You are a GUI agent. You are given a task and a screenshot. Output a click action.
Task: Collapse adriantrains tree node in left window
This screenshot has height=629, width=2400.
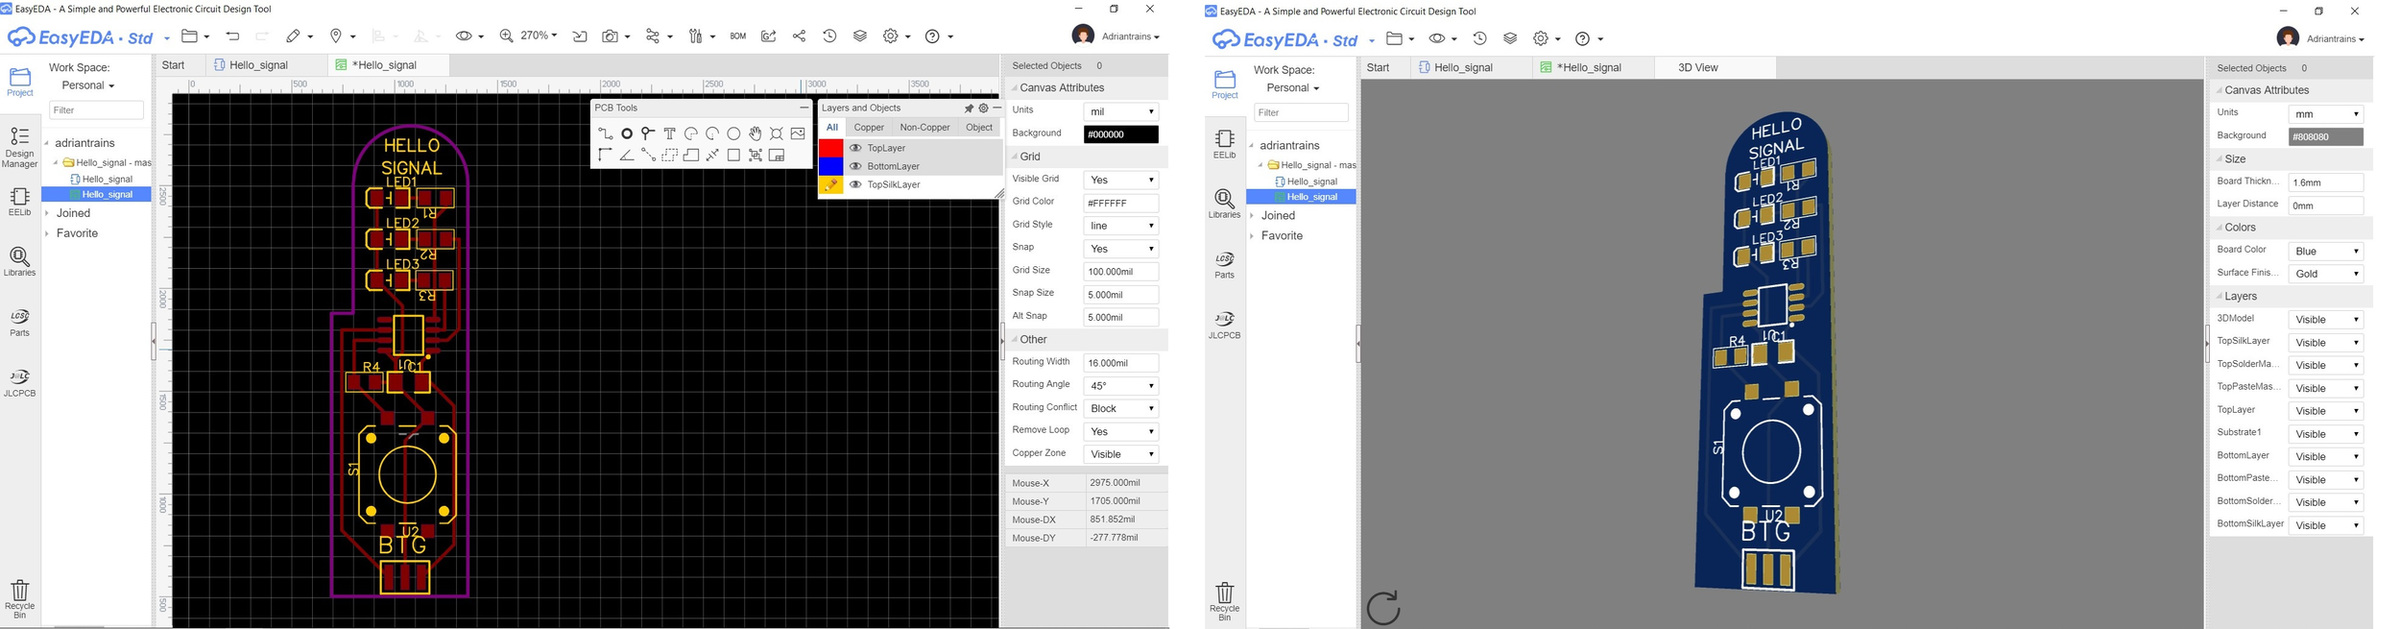tap(47, 143)
